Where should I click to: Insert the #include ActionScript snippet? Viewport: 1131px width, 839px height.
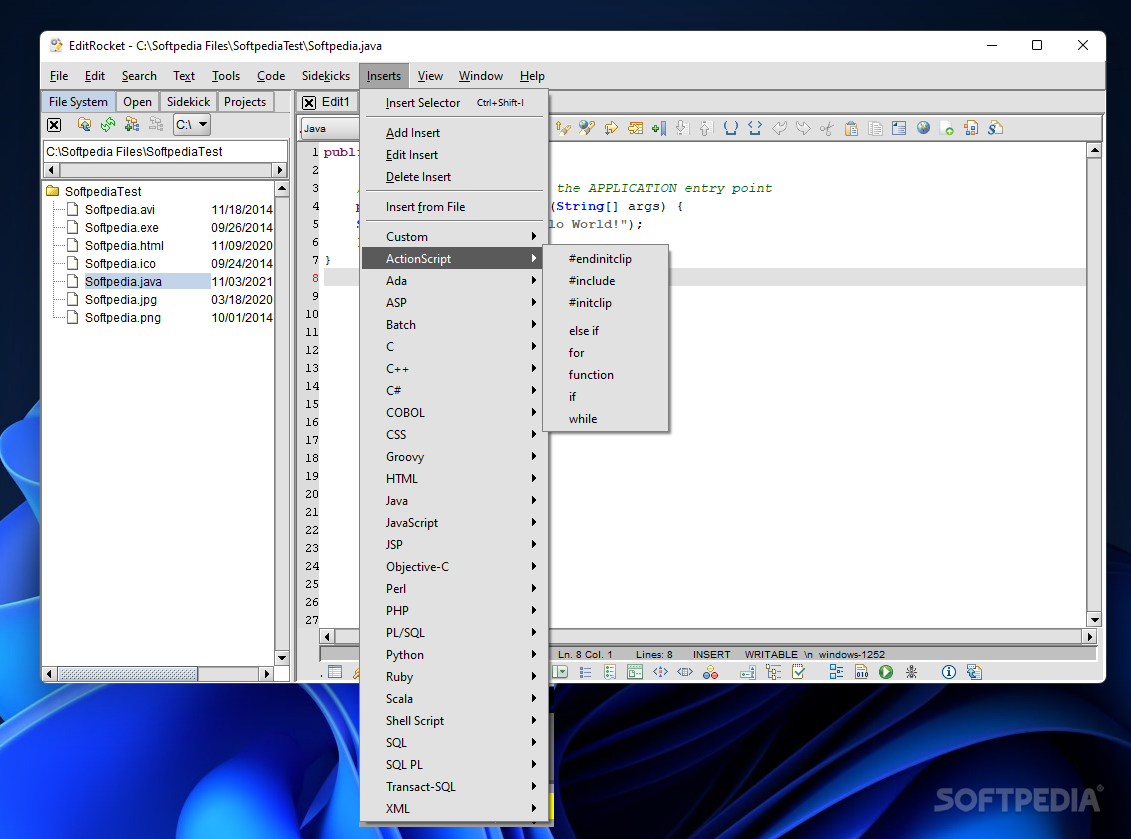pyautogui.click(x=605, y=281)
